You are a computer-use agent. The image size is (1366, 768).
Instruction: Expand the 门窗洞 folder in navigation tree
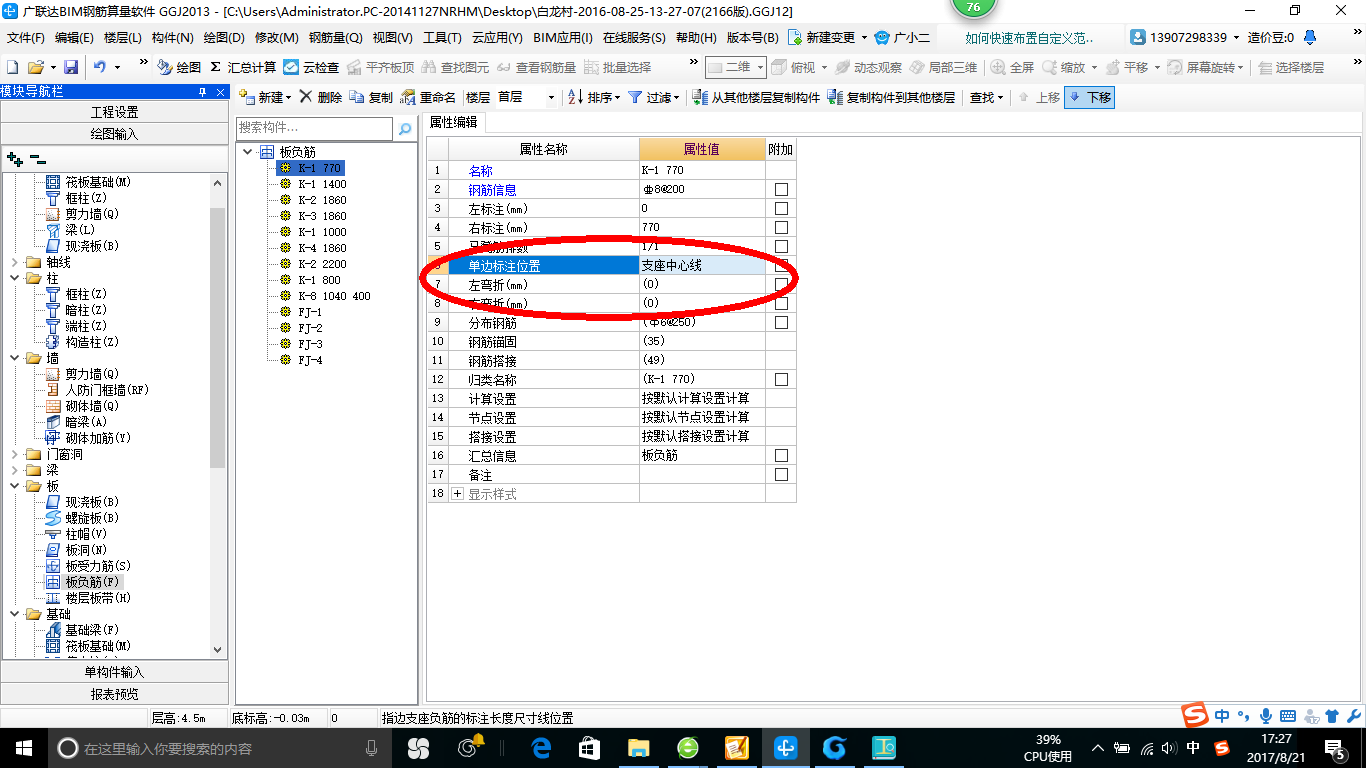15,454
